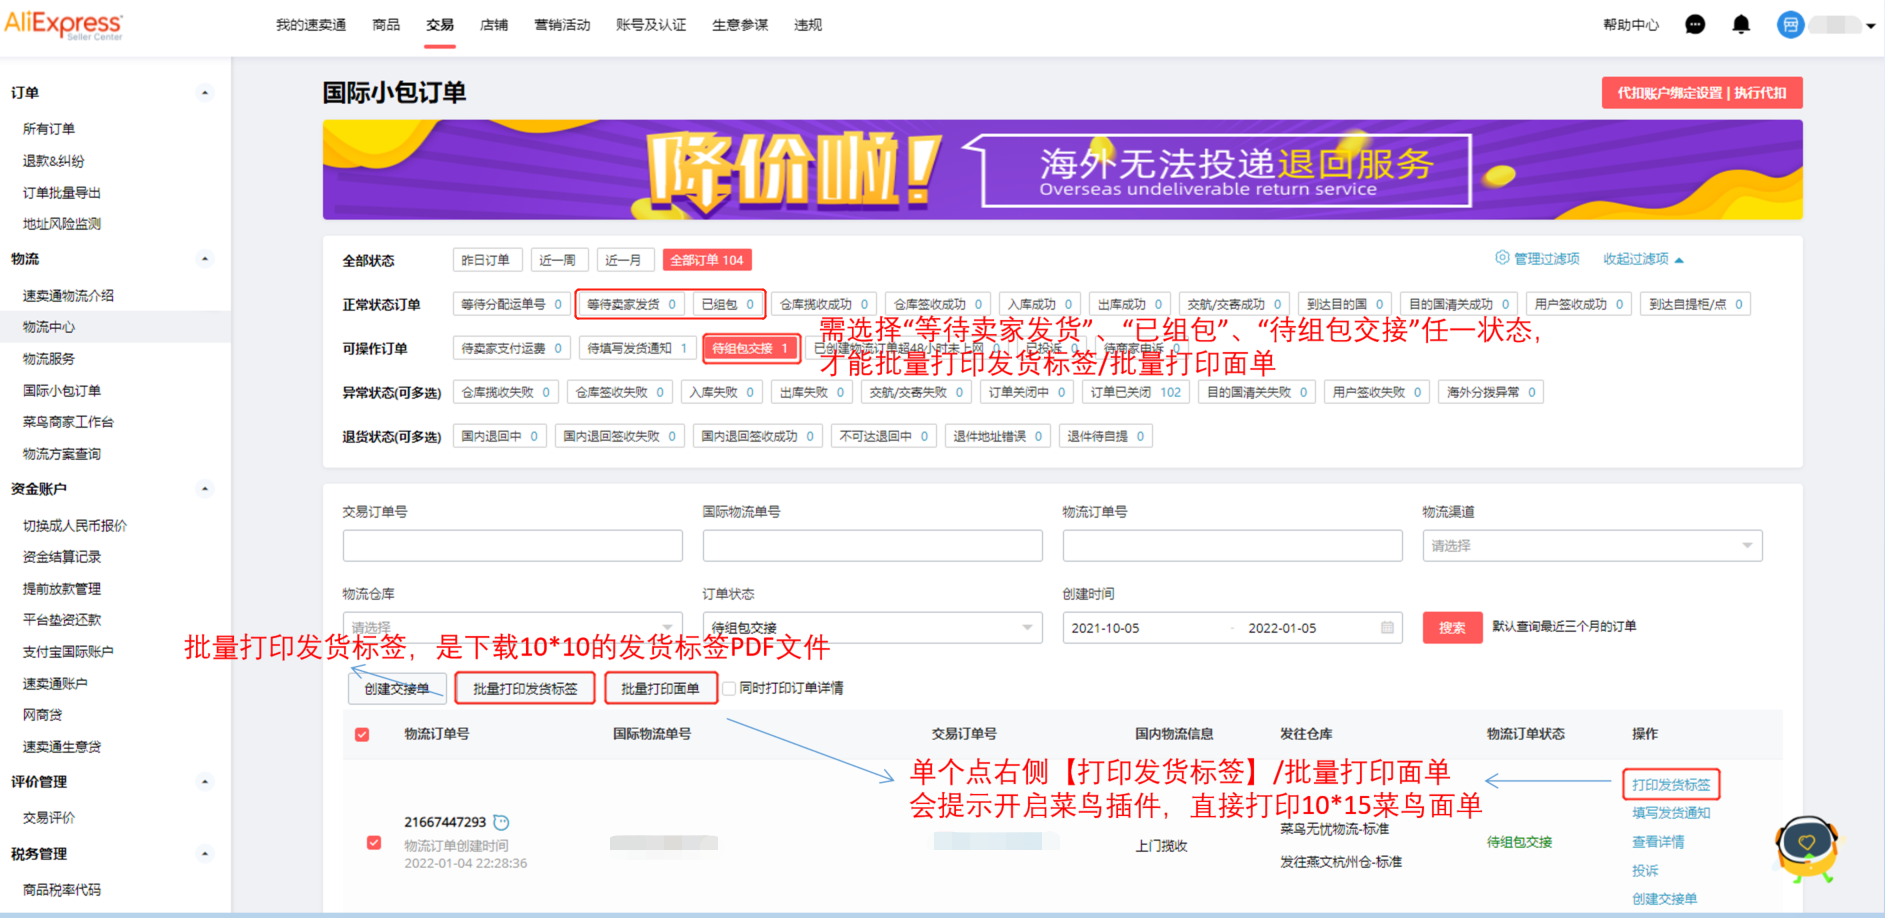The width and height of the screenshot is (1885, 918).
Task: Click the 国际物流单号 input field
Action: (x=872, y=545)
